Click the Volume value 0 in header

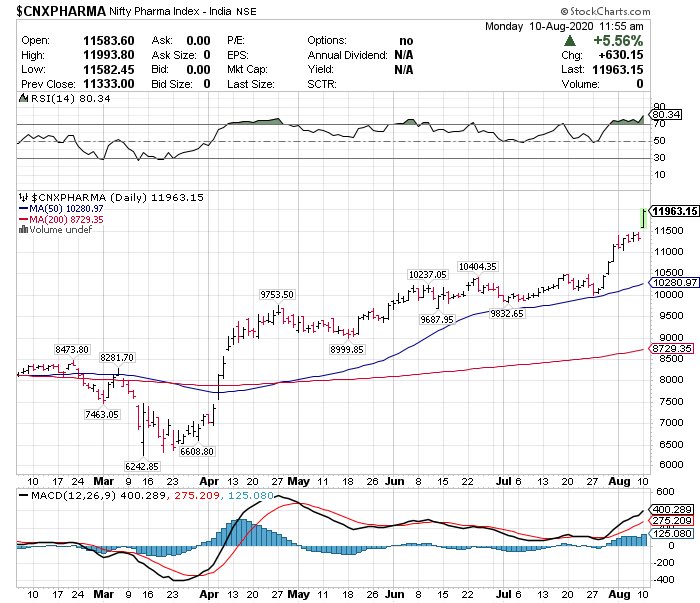click(x=640, y=84)
